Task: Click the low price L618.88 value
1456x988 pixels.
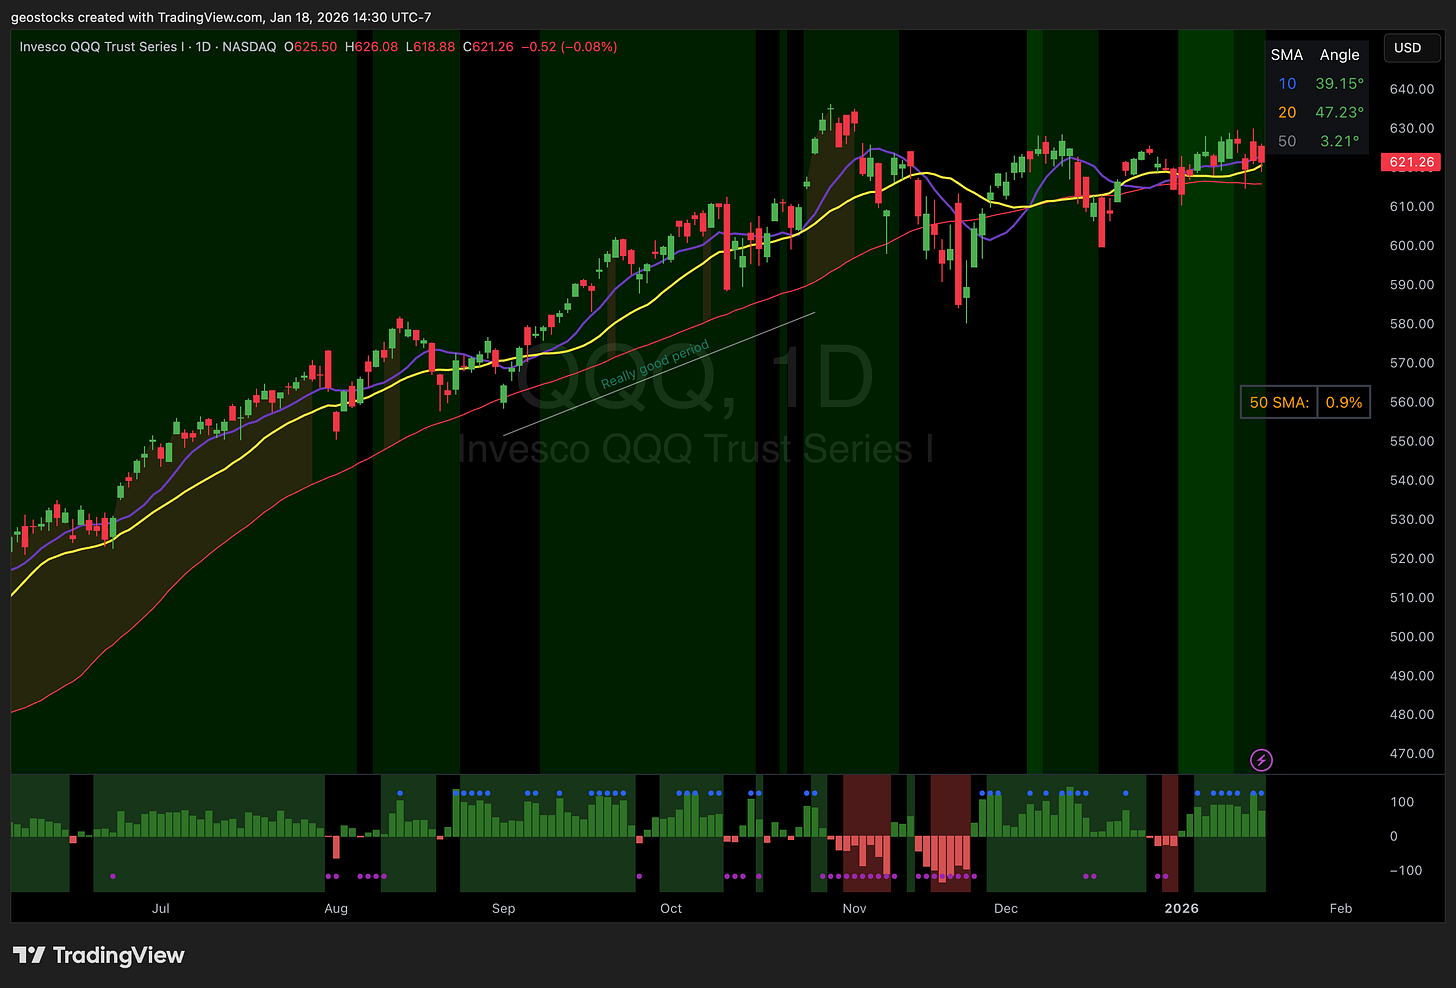Action: (430, 47)
